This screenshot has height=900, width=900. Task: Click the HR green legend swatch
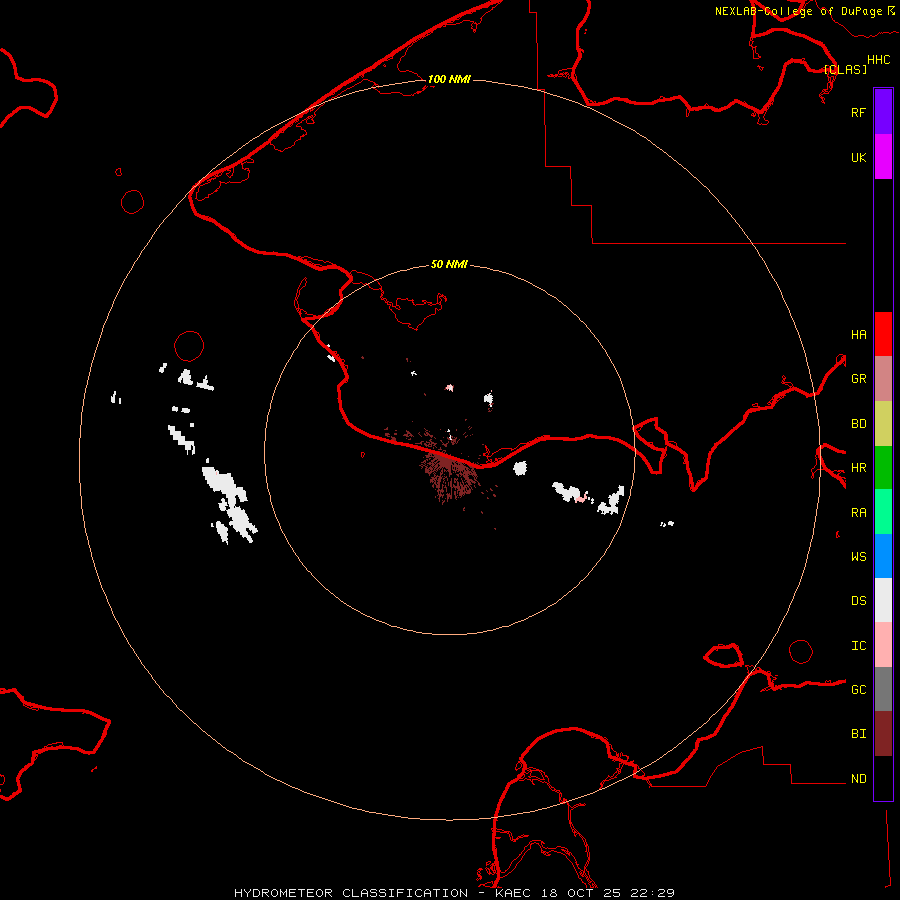(x=883, y=467)
